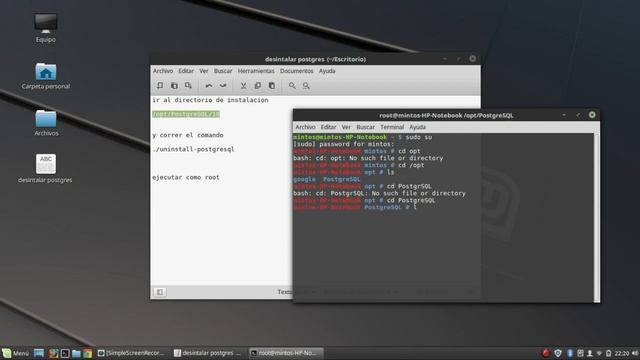Click the search magnifier icon in editor toolbar
The image size is (640, 360).
292,85
